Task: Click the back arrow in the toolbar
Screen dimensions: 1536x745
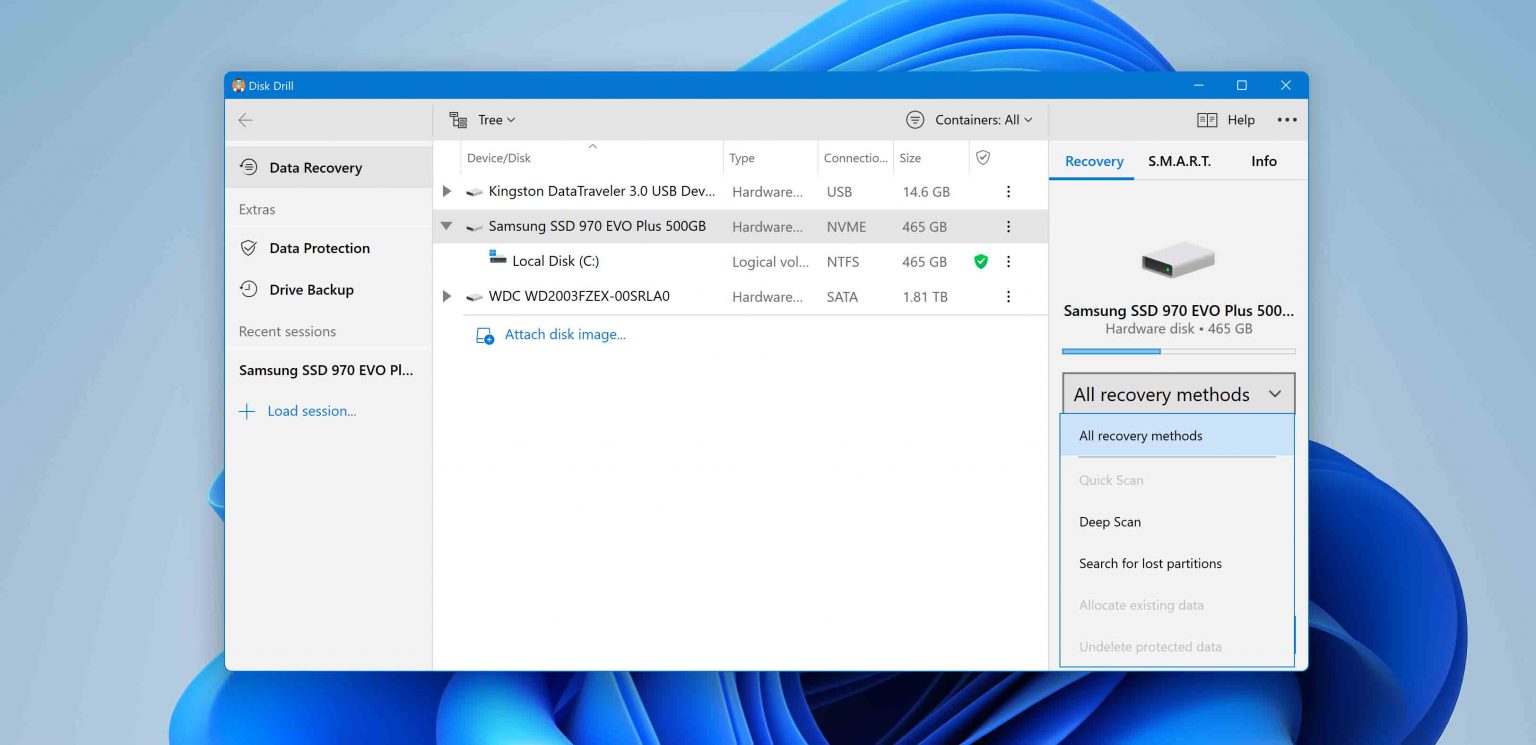Action: (x=246, y=119)
